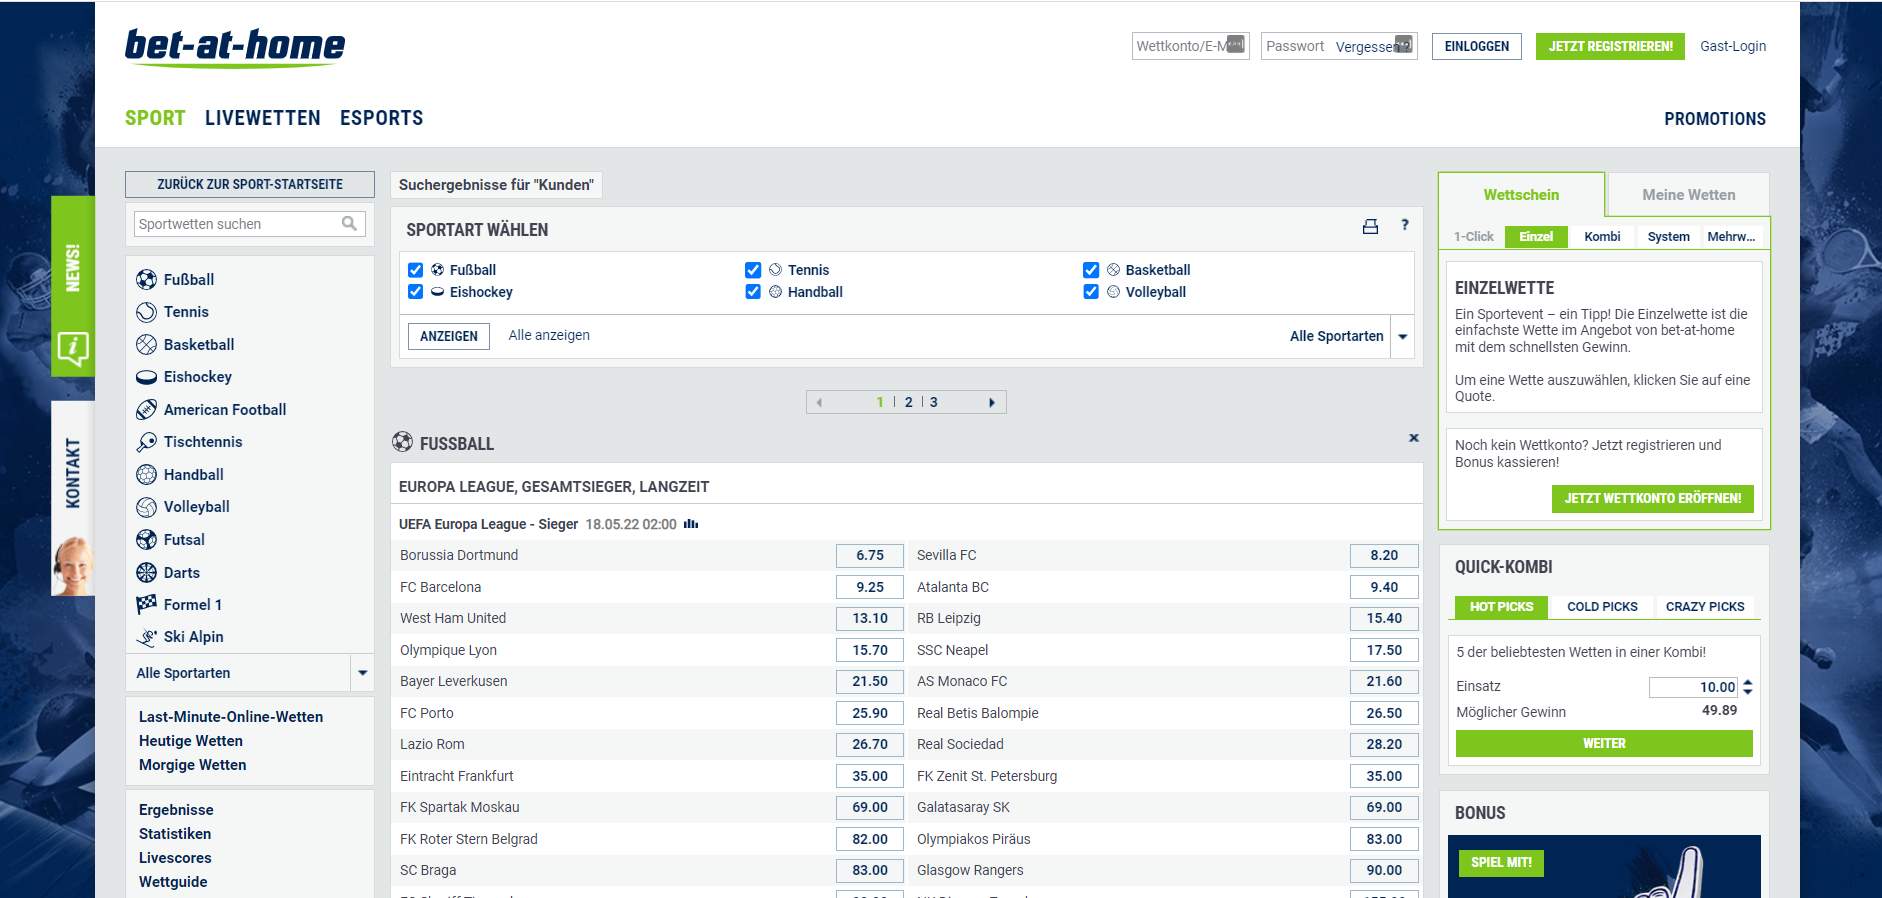Click the Fußball soccer ball icon in sidebar
This screenshot has width=1882, height=898.
click(x=147, y=279)
